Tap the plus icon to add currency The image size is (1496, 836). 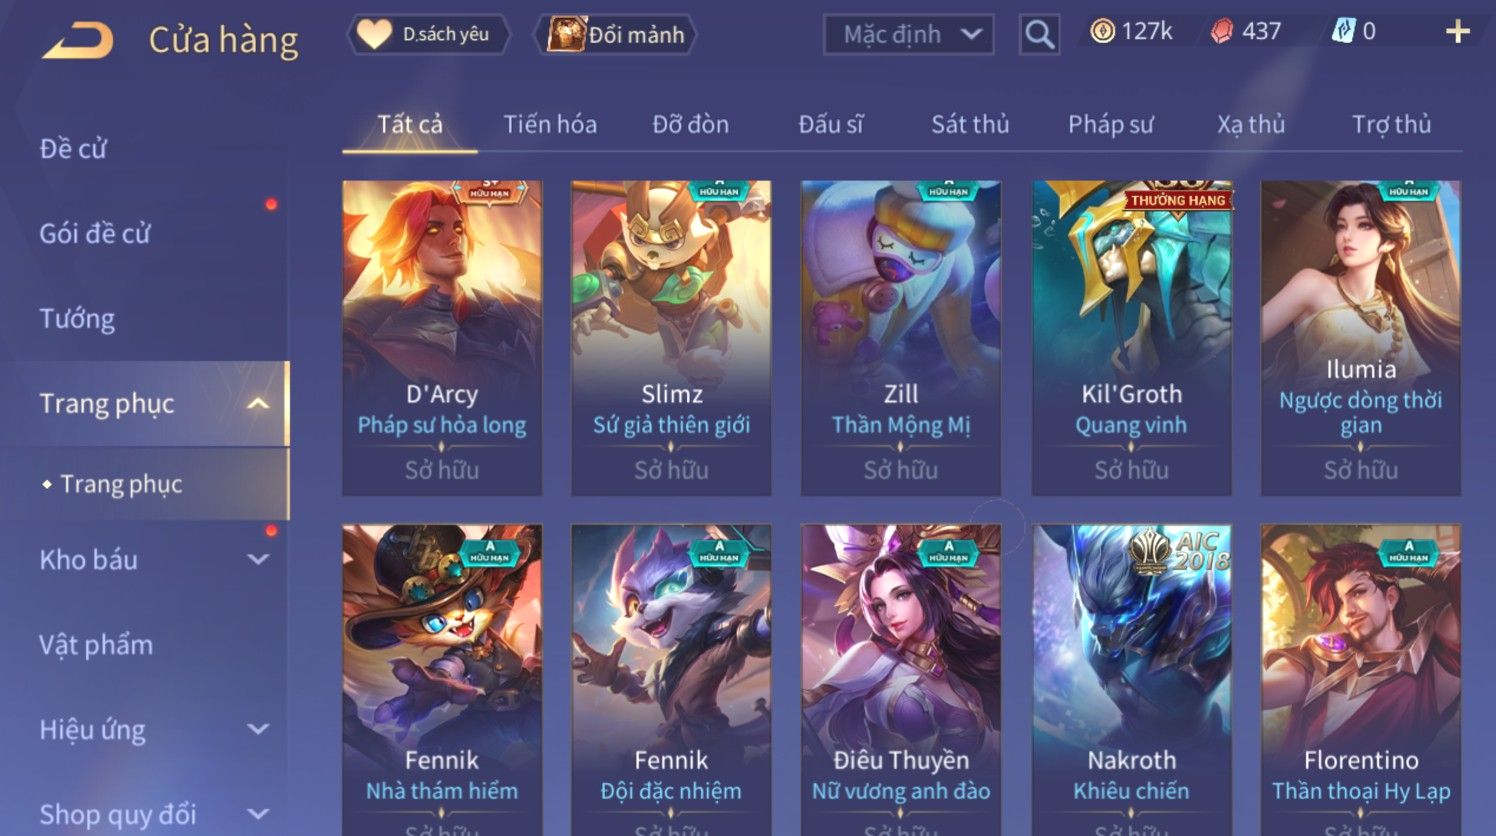tap(1457, 32)
